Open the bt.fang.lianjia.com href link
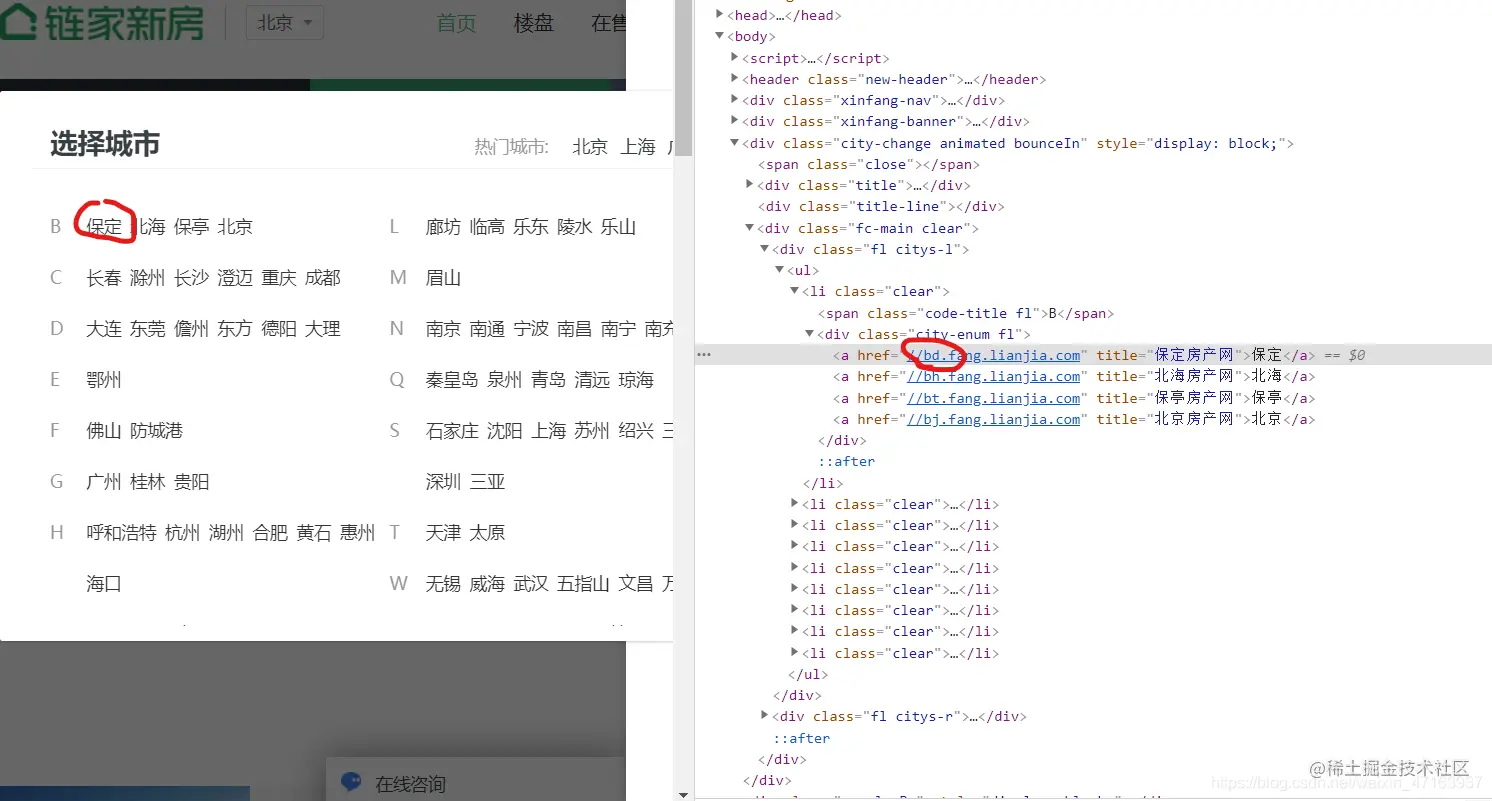 [993, 398]
